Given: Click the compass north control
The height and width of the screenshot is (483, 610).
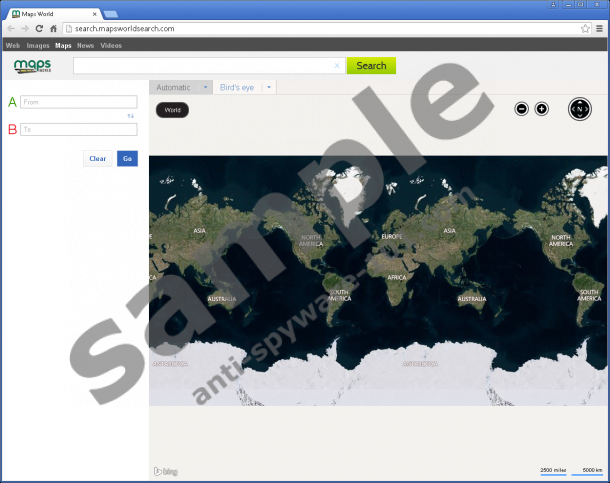Looking at the screenshot, I should pyautogui.click(x=580, y=109).
